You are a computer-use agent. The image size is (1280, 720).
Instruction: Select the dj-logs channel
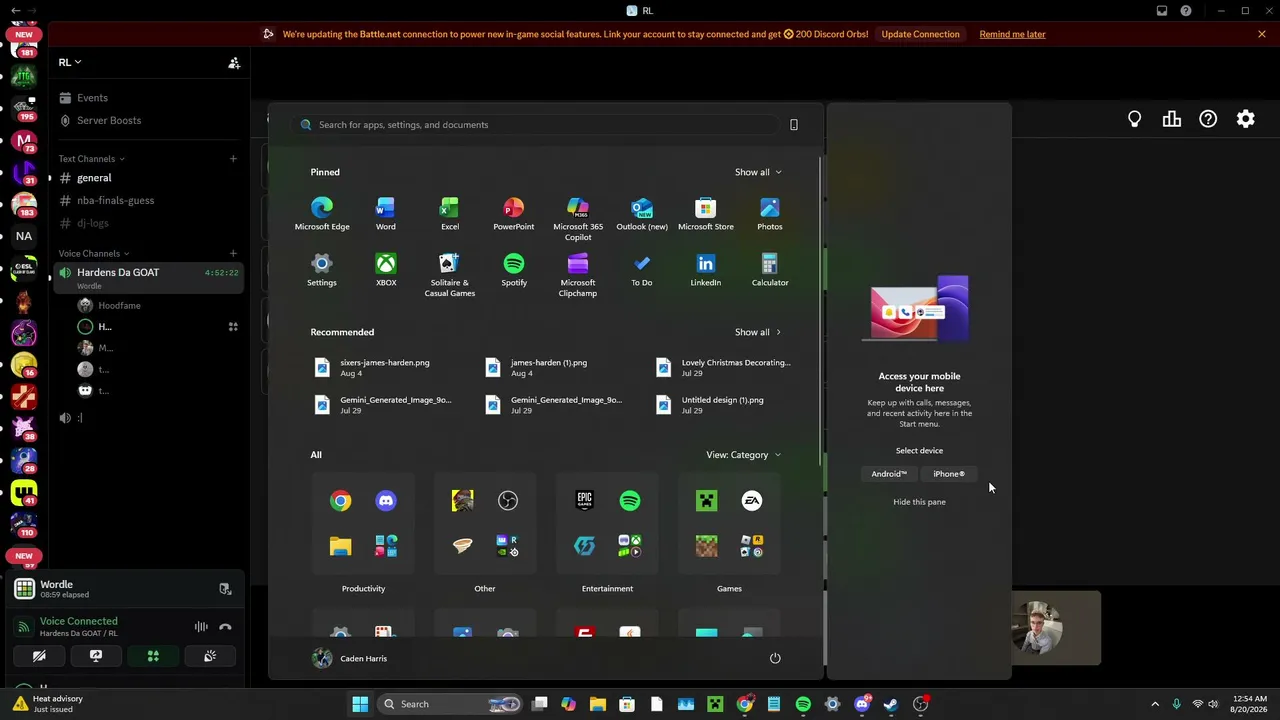coord(149,223)
